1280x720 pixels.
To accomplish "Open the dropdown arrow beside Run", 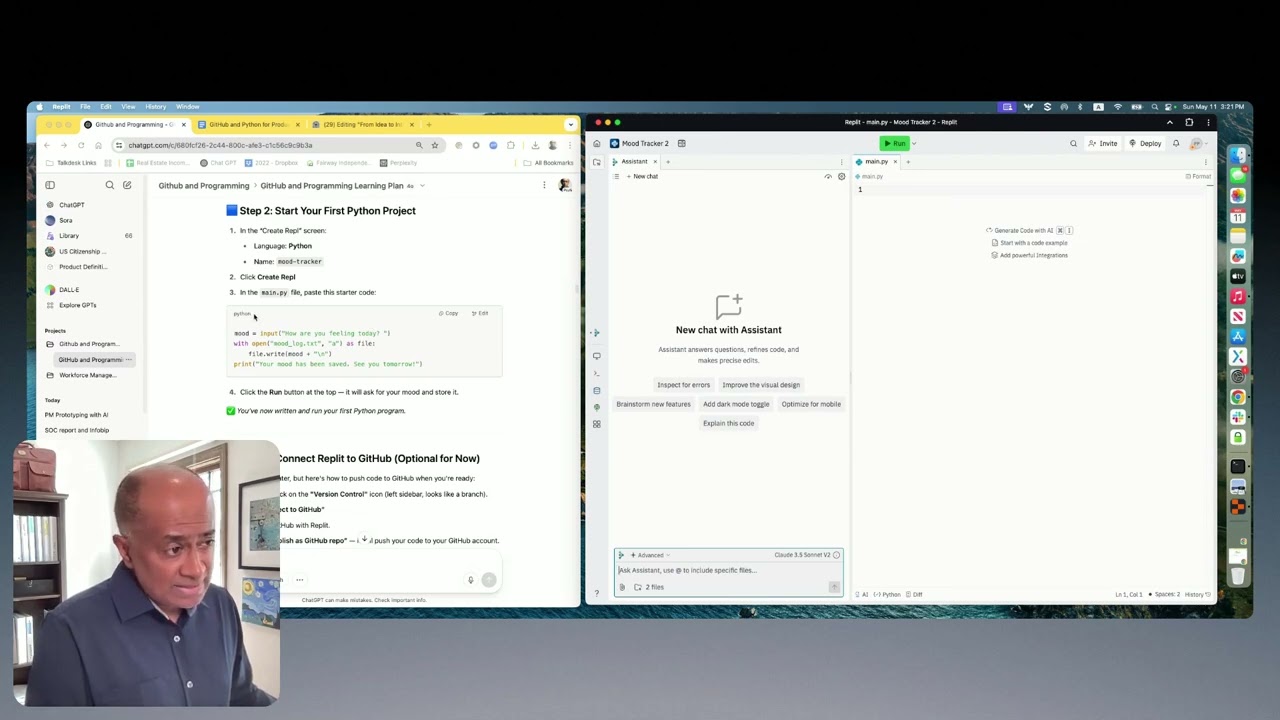I will (914, 143).
